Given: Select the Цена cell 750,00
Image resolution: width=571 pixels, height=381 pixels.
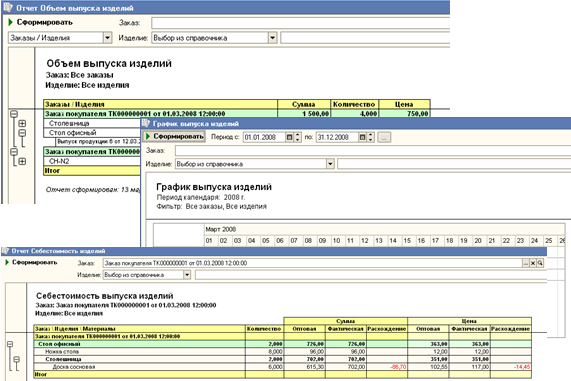Looking at the screenshot, I should point(404,114).
